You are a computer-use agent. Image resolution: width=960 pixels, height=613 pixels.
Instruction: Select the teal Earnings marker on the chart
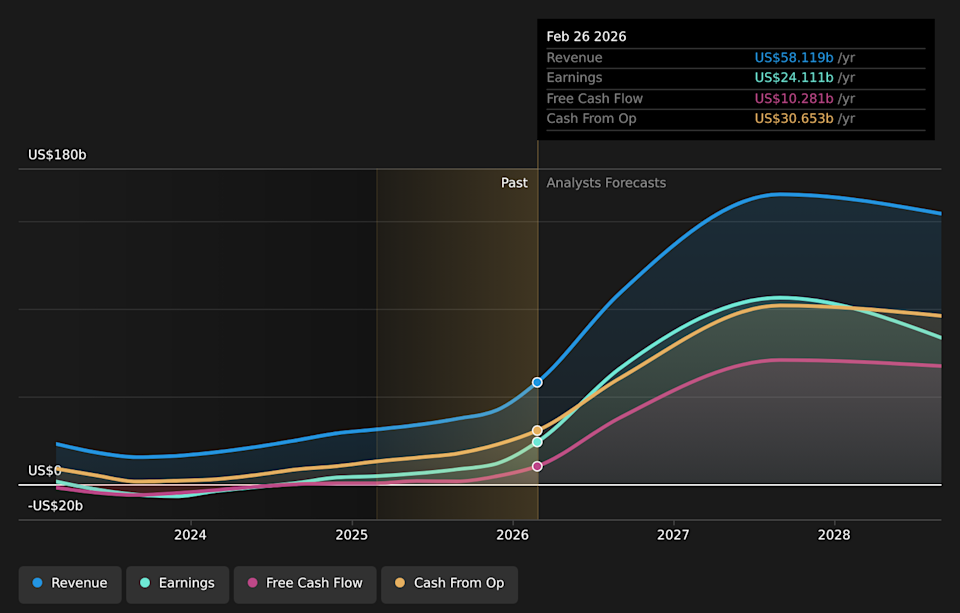coord(537,443)
